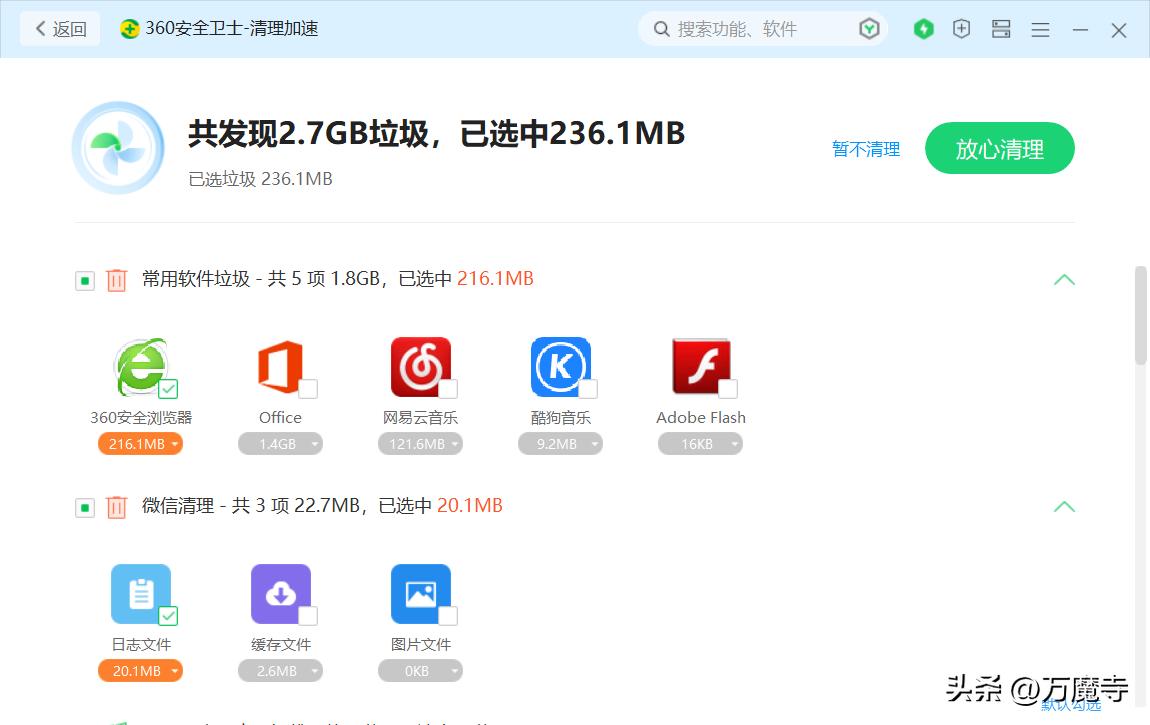This screenshot has width=1150, height=725.
Task: Click the 放心清理 button
Action: (x=999, y=147)
